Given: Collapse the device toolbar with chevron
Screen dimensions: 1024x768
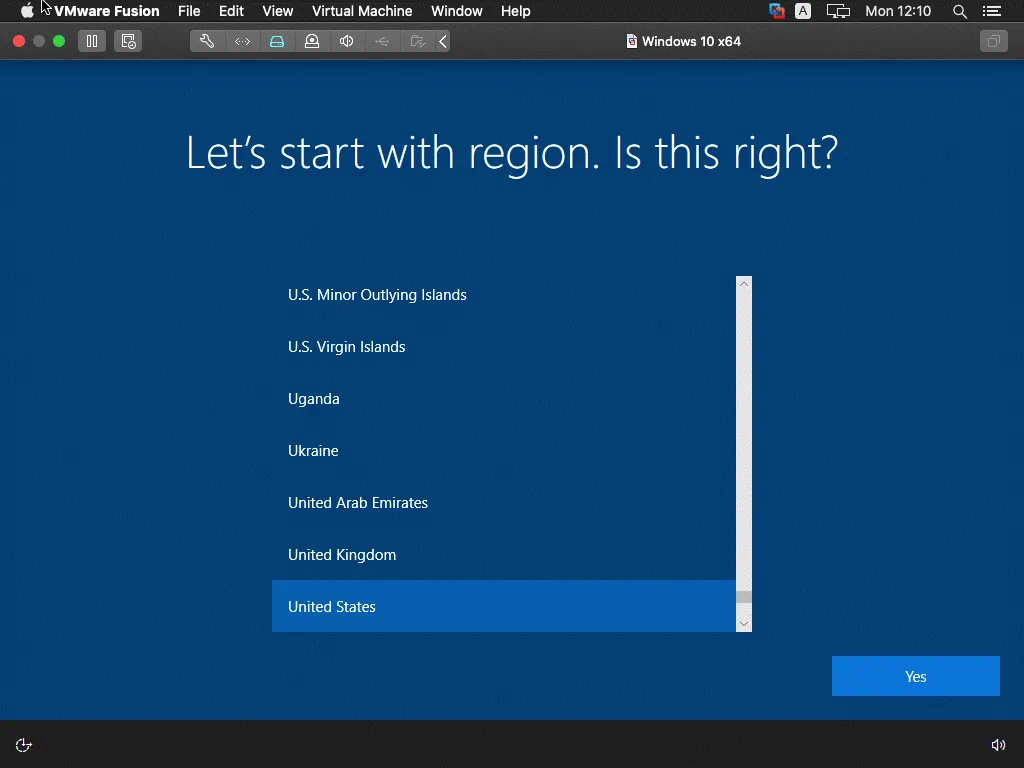Looking at the screenshot, I should (442, 41).
